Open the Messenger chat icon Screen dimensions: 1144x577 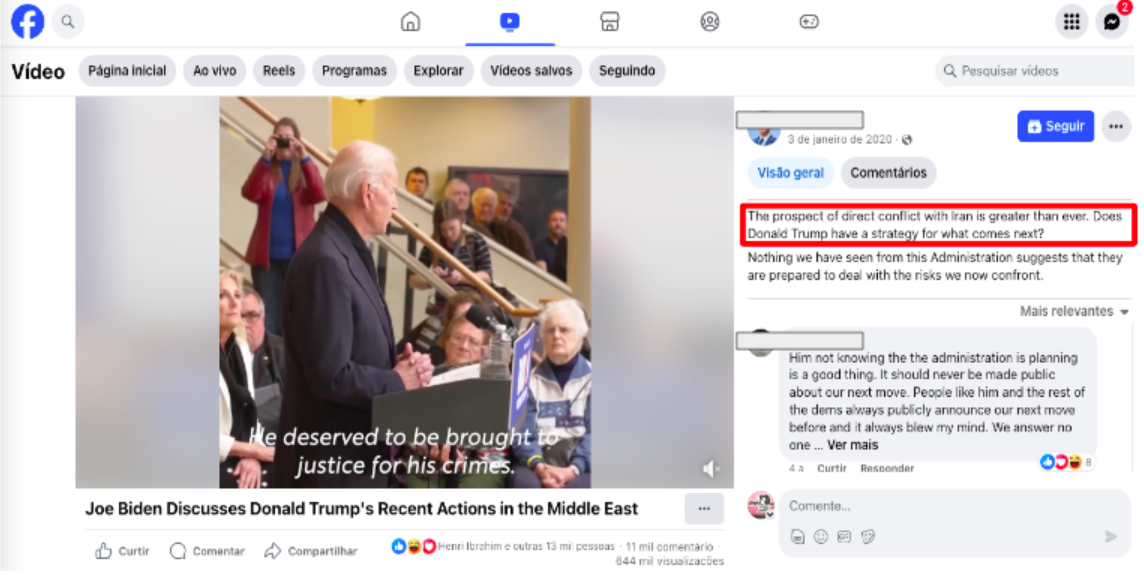click(1112, 22)
